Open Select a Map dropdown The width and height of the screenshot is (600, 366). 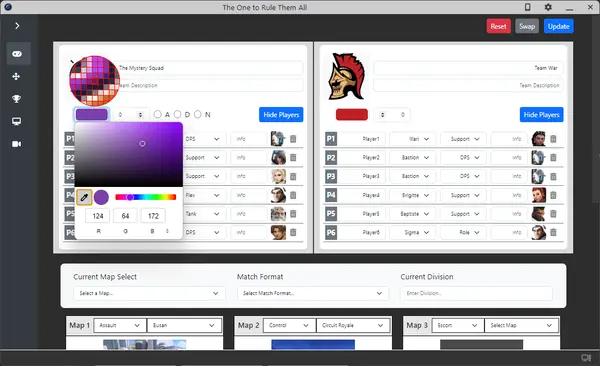pos(149,293)
